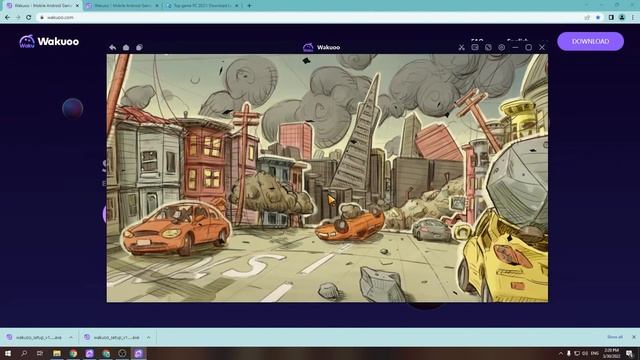Viewport: 640px width, 360px height.
Task: Open the first wakuoo_setup download item
Action: 35,338
